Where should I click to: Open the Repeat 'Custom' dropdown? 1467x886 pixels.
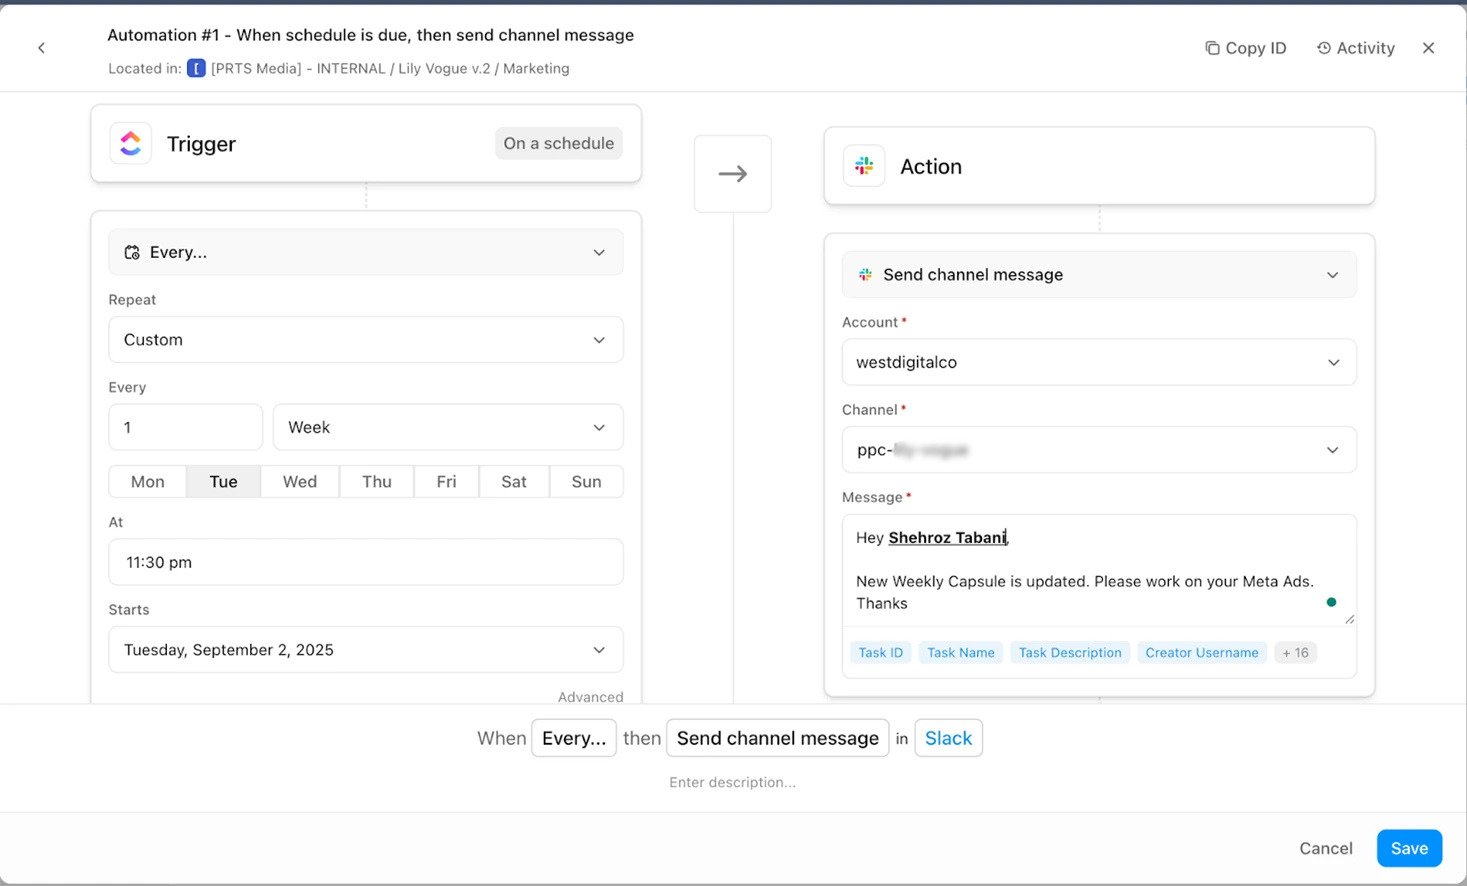pyautogui.click(x=366, y=340)
